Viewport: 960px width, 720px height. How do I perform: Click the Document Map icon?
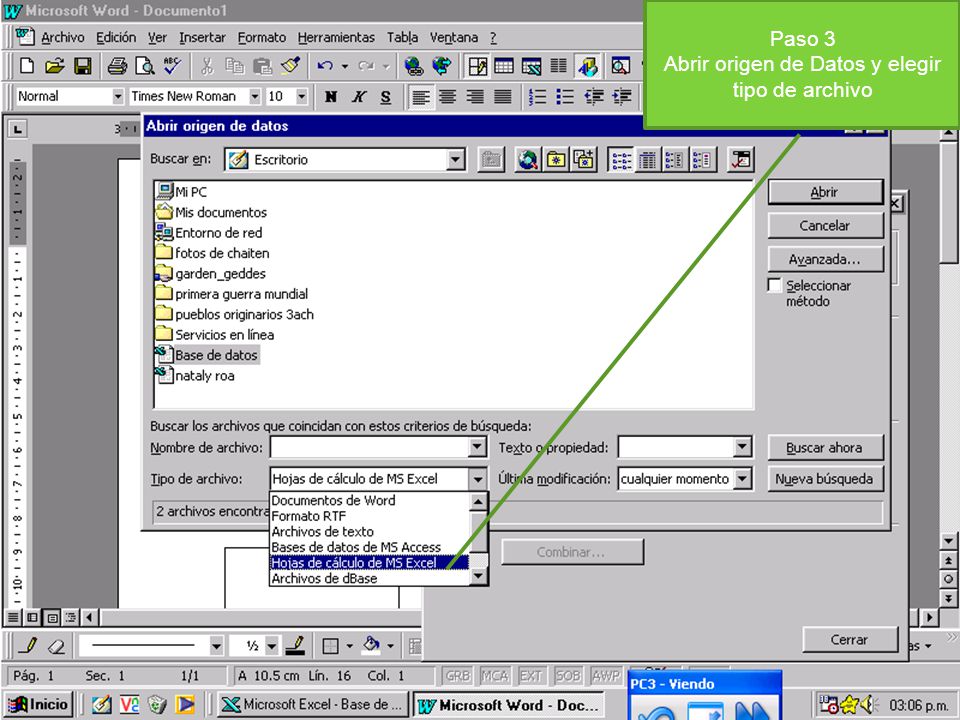pyautogui.click(x=620, y=66)
